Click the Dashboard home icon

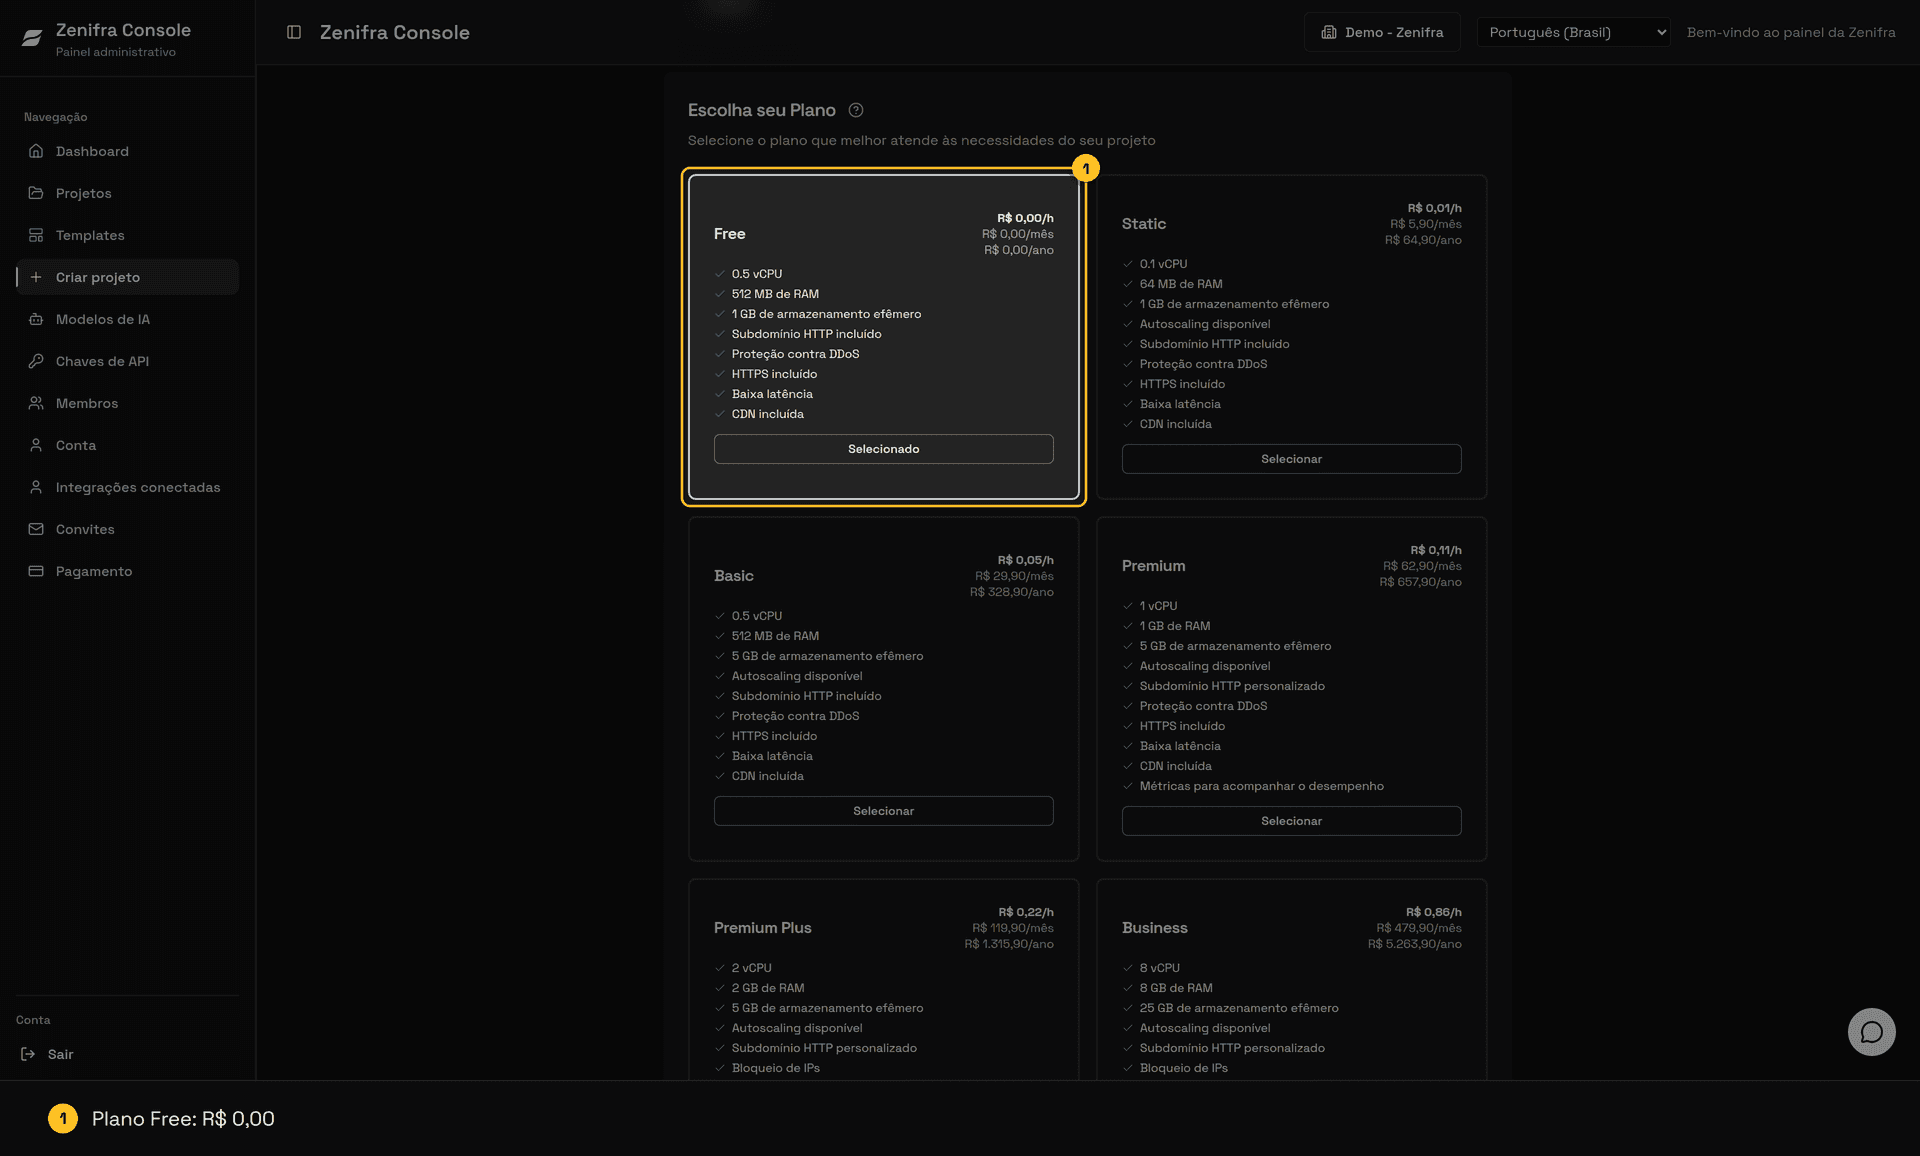click(x=36, y=151)
